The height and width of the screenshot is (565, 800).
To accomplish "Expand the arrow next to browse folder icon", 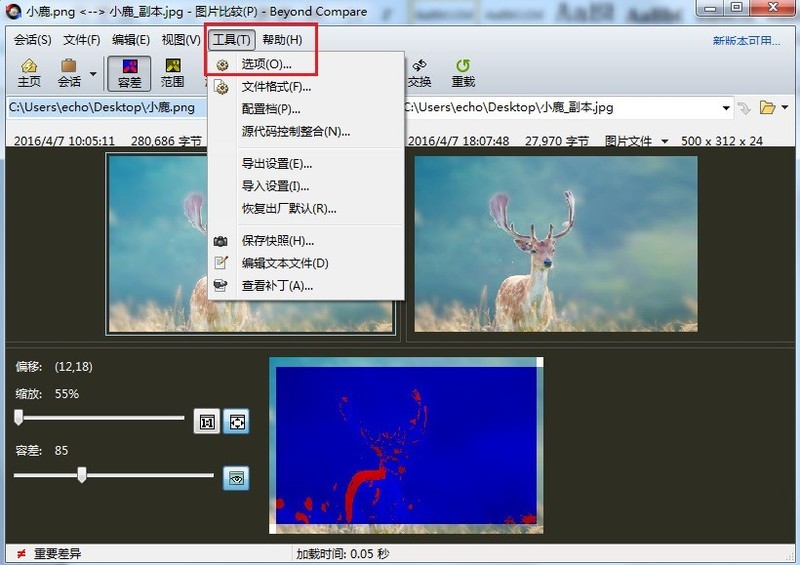I will (785, 107).
